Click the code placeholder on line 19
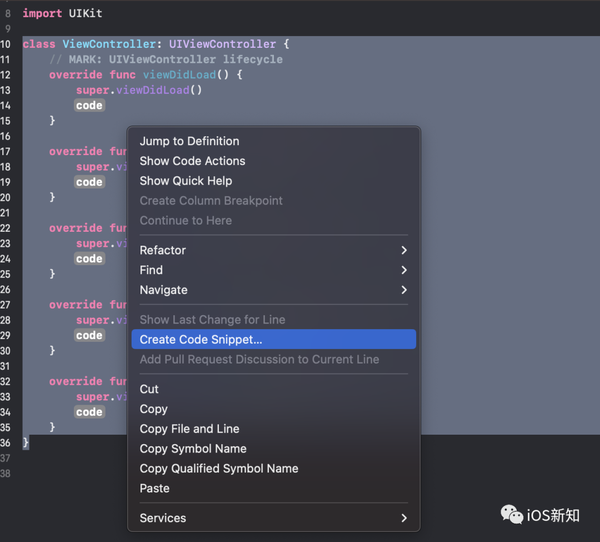 [89, 183]
